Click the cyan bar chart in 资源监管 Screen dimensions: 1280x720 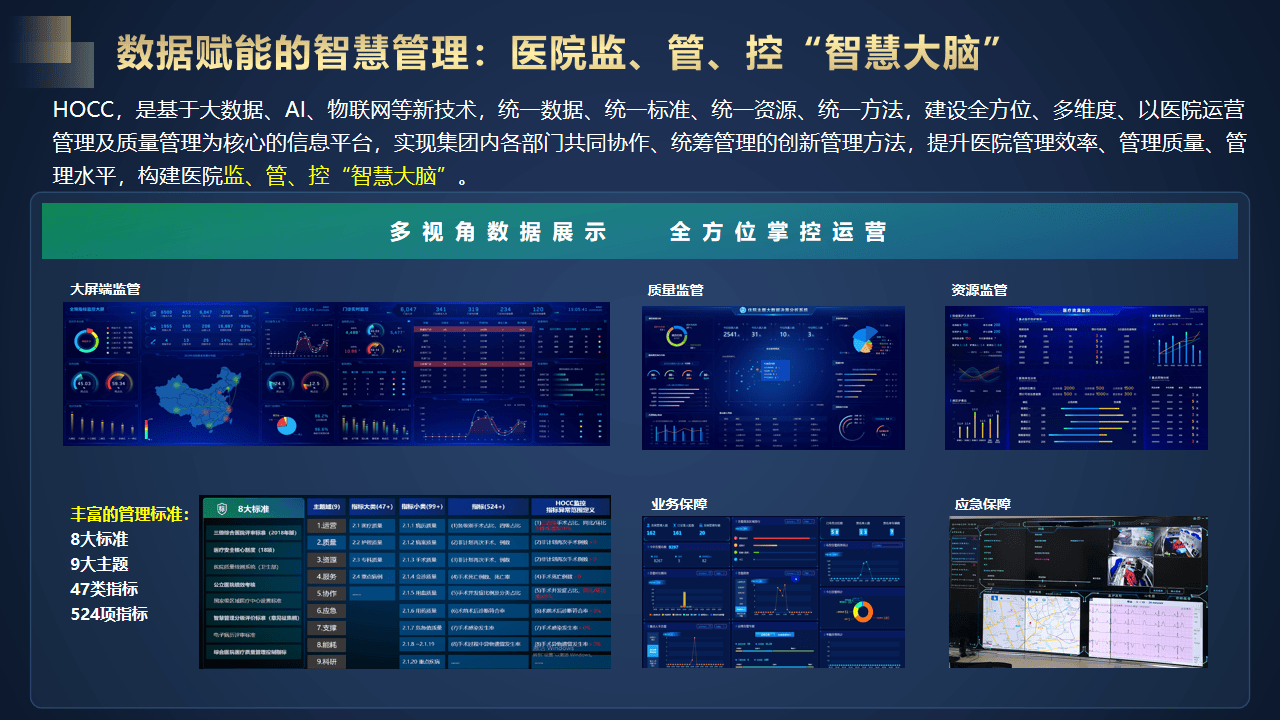(x=1180, y=345)
